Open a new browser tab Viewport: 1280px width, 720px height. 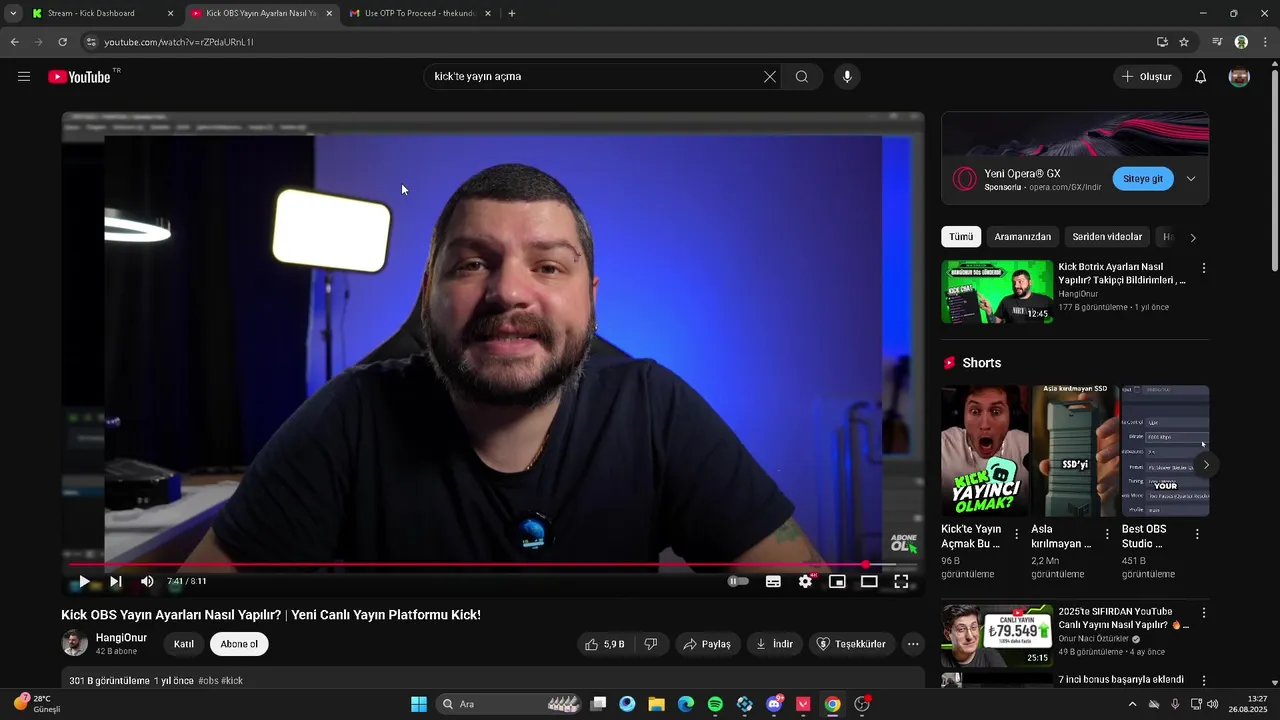tap(512, 14)
